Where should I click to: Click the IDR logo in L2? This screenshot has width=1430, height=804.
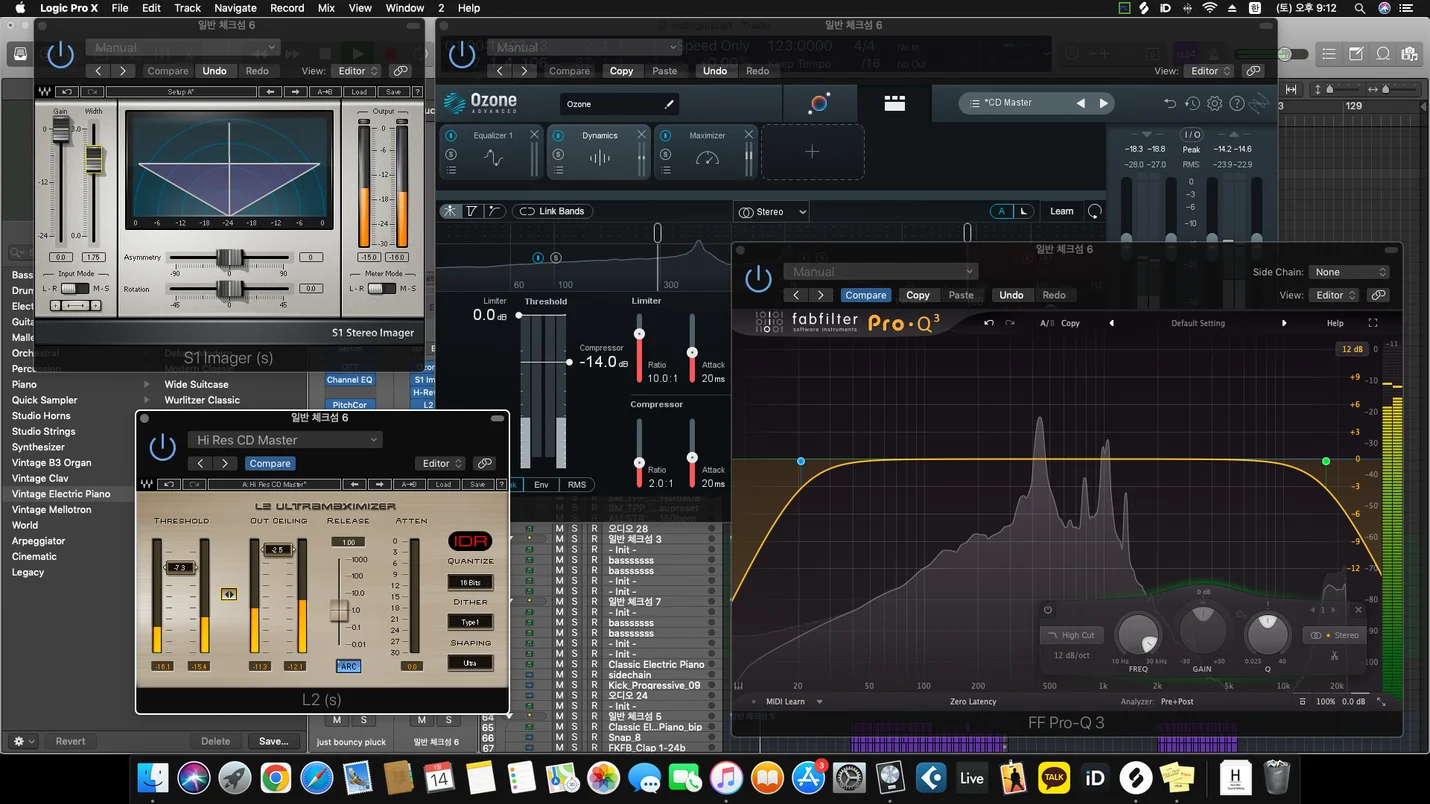(x=469, y=542)
